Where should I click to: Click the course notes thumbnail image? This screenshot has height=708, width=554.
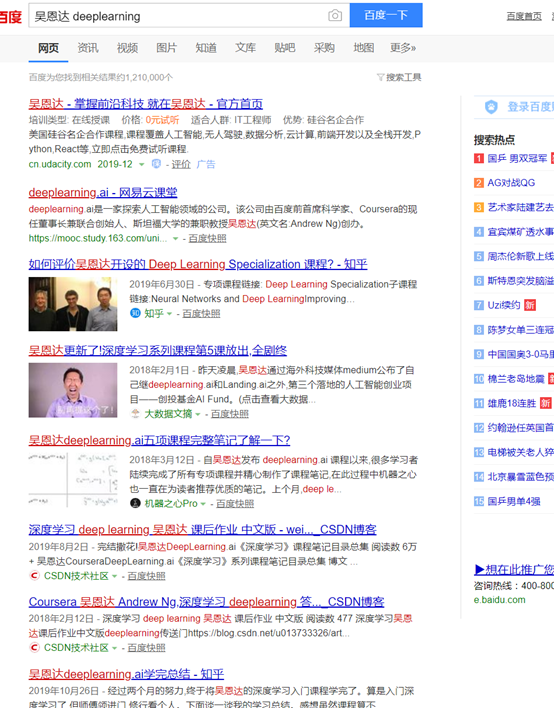(73, 480)
